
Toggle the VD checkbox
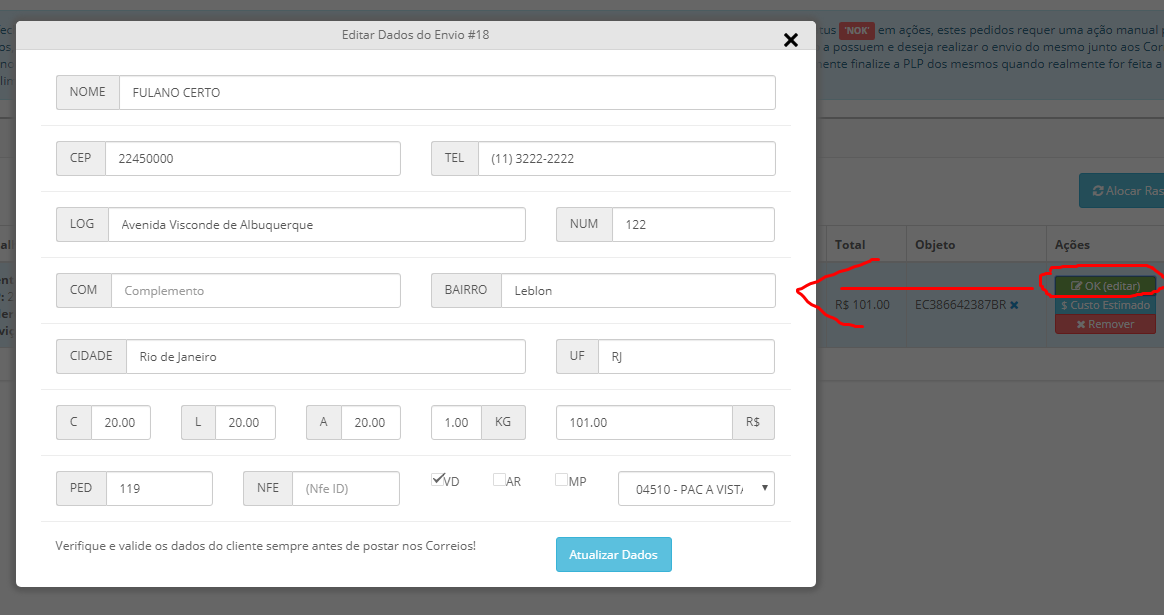pyautogui.click(x=438, y=479)
